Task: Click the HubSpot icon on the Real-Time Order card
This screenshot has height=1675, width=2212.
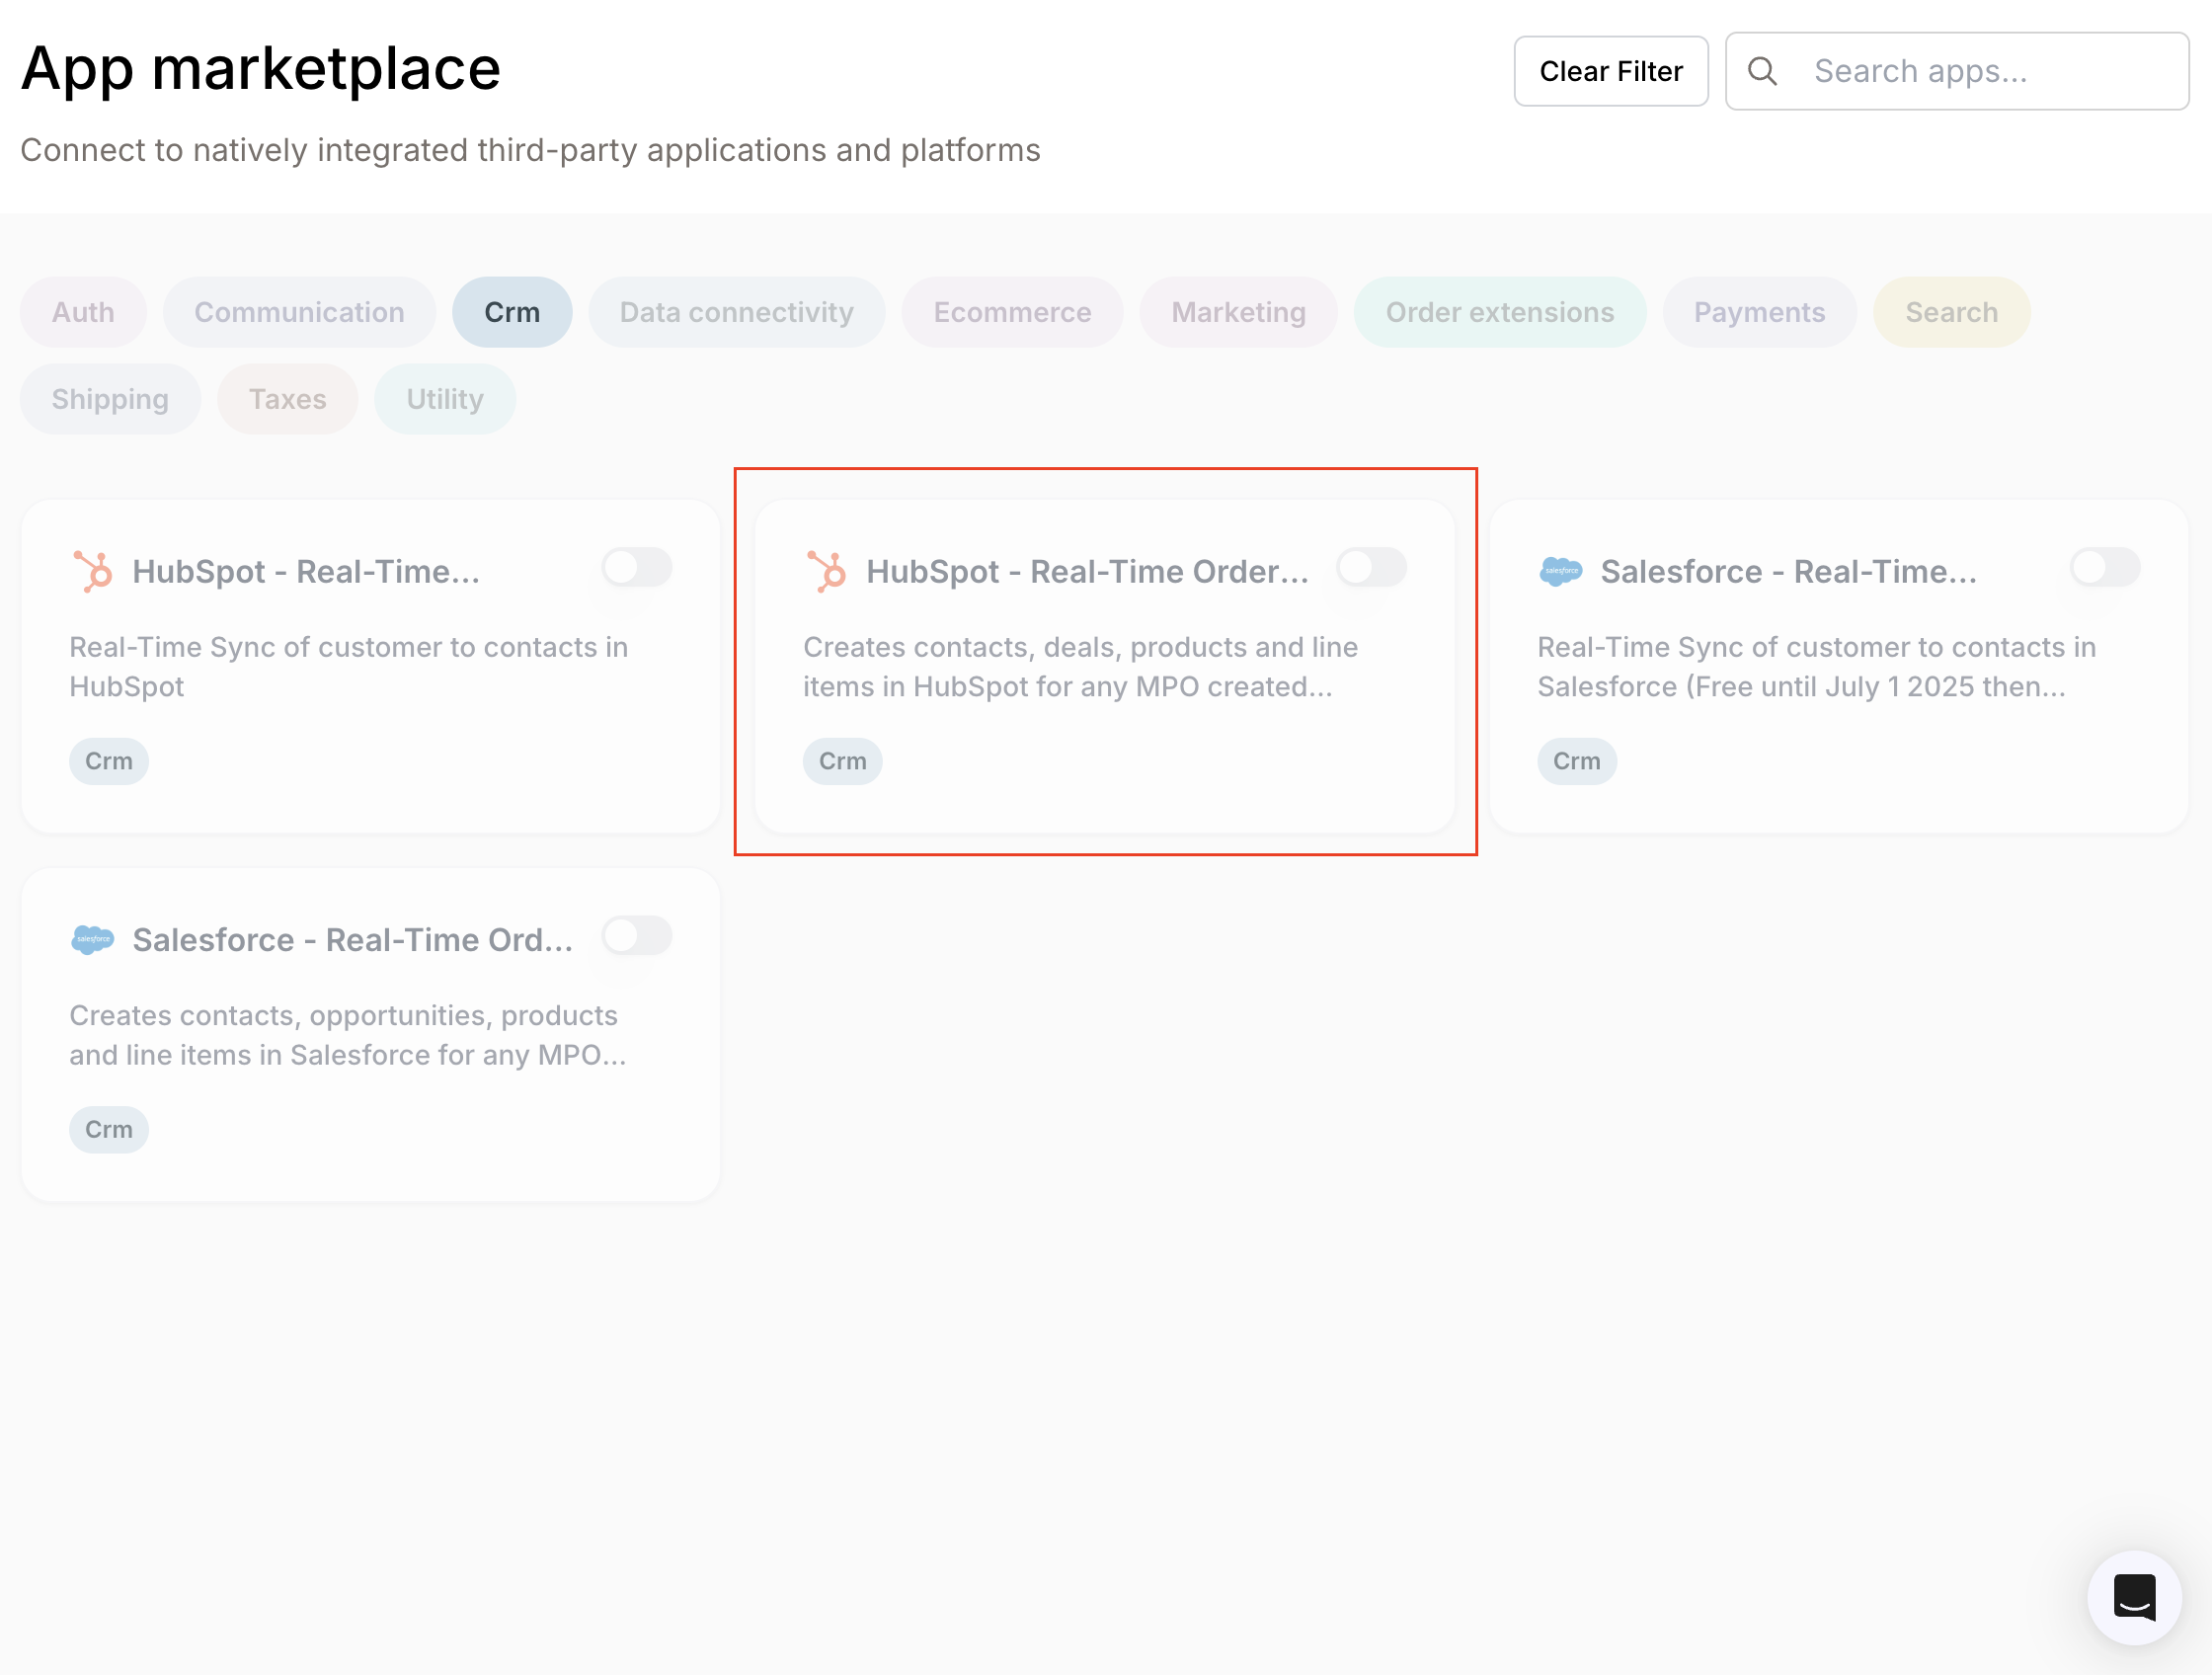Action: 829,570
